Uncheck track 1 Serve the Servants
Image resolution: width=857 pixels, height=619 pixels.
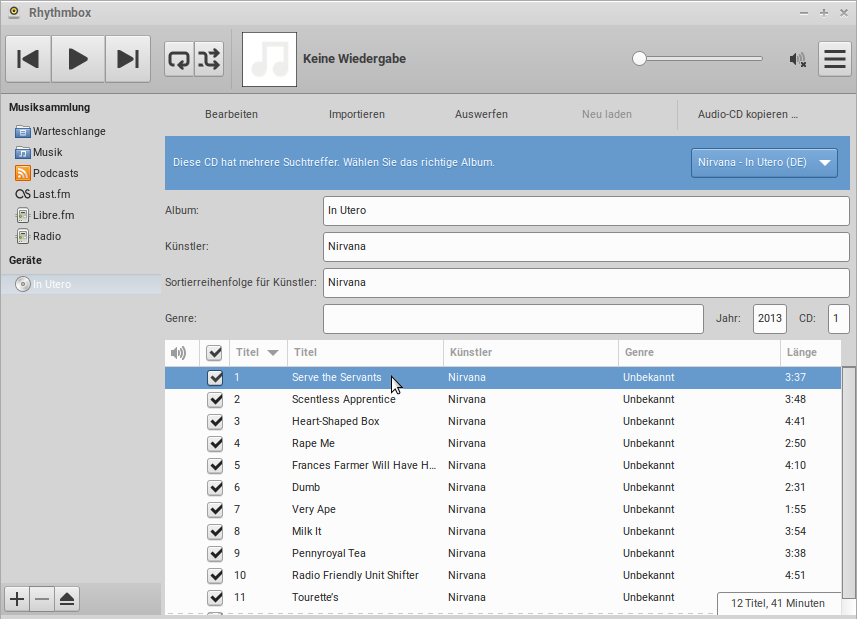[x=215, y=378]
